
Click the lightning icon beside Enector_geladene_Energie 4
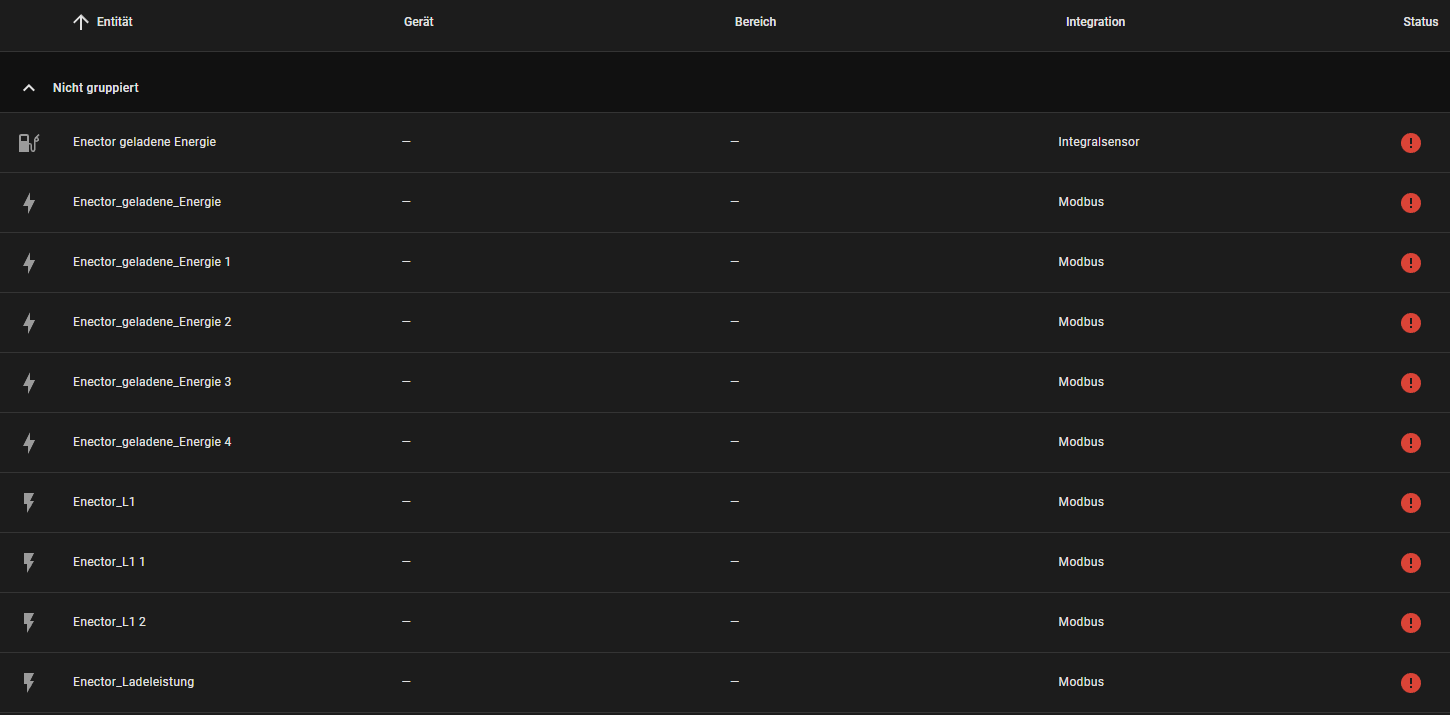29,443
